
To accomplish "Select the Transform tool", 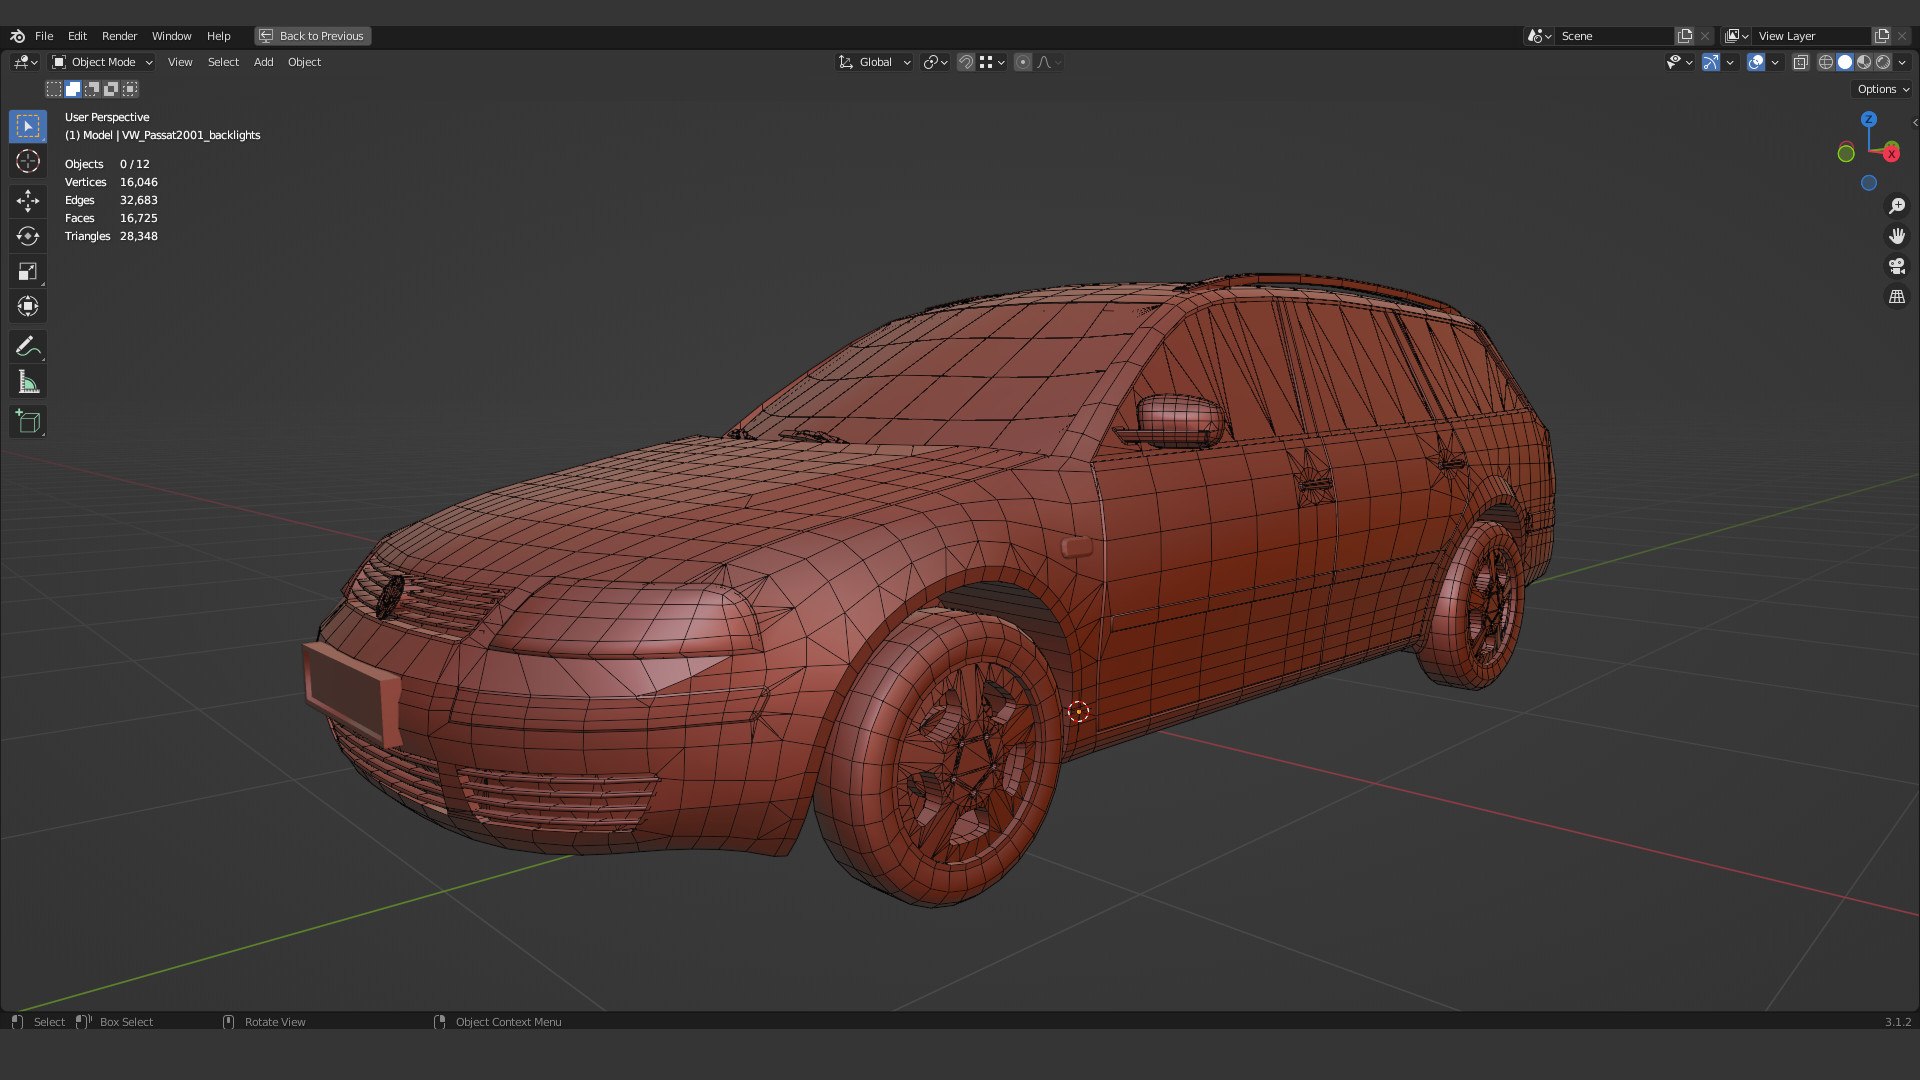I will 28,306.
